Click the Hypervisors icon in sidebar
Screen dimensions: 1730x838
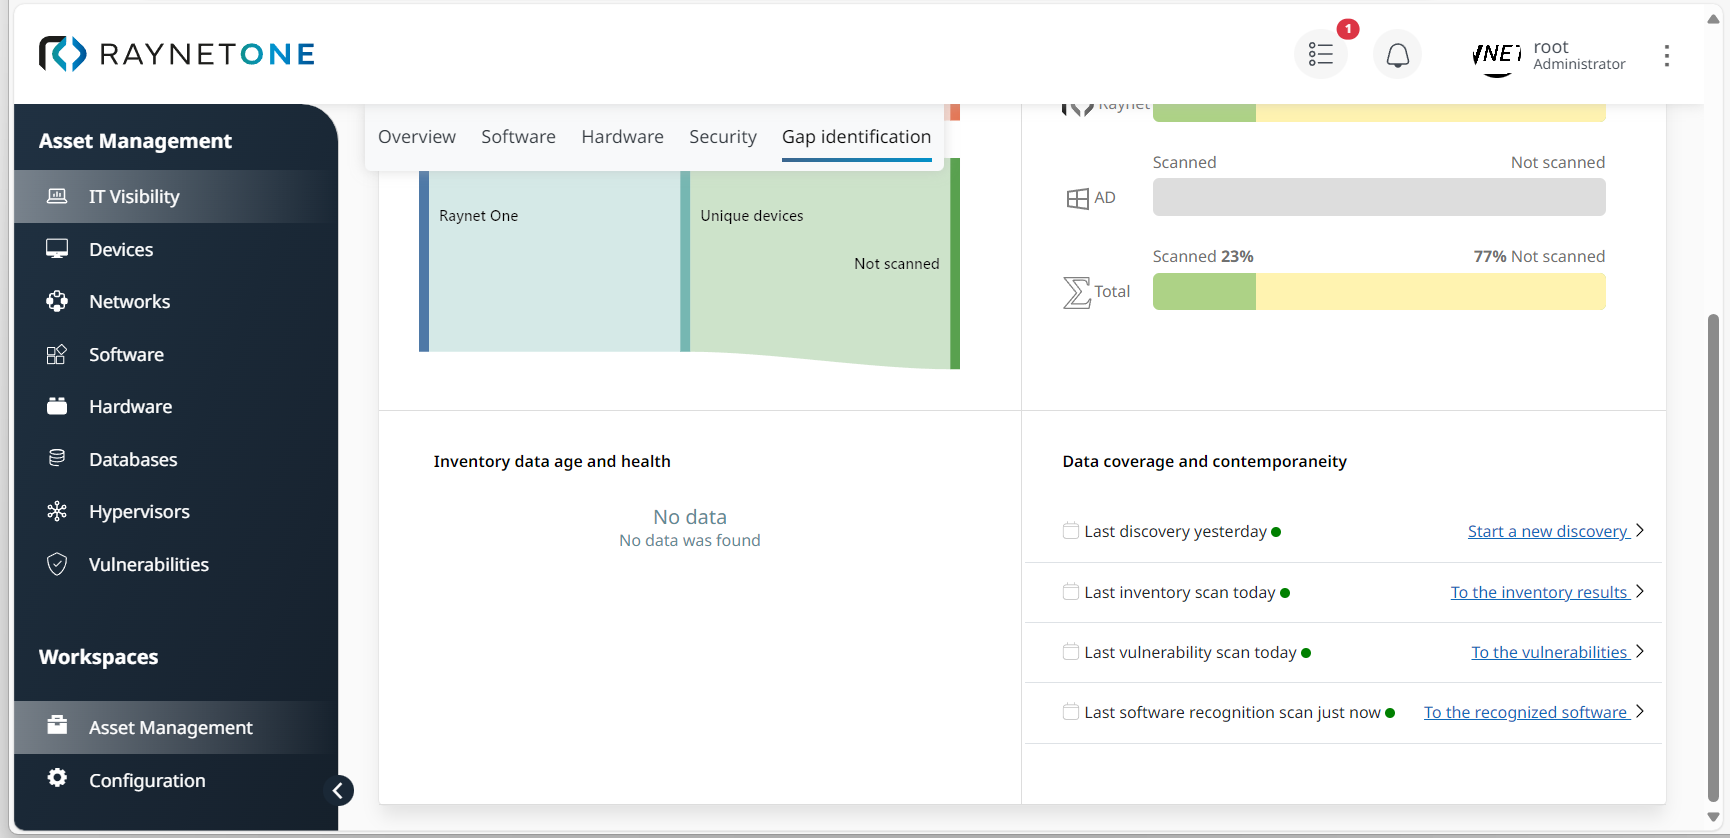click(57, 511)
